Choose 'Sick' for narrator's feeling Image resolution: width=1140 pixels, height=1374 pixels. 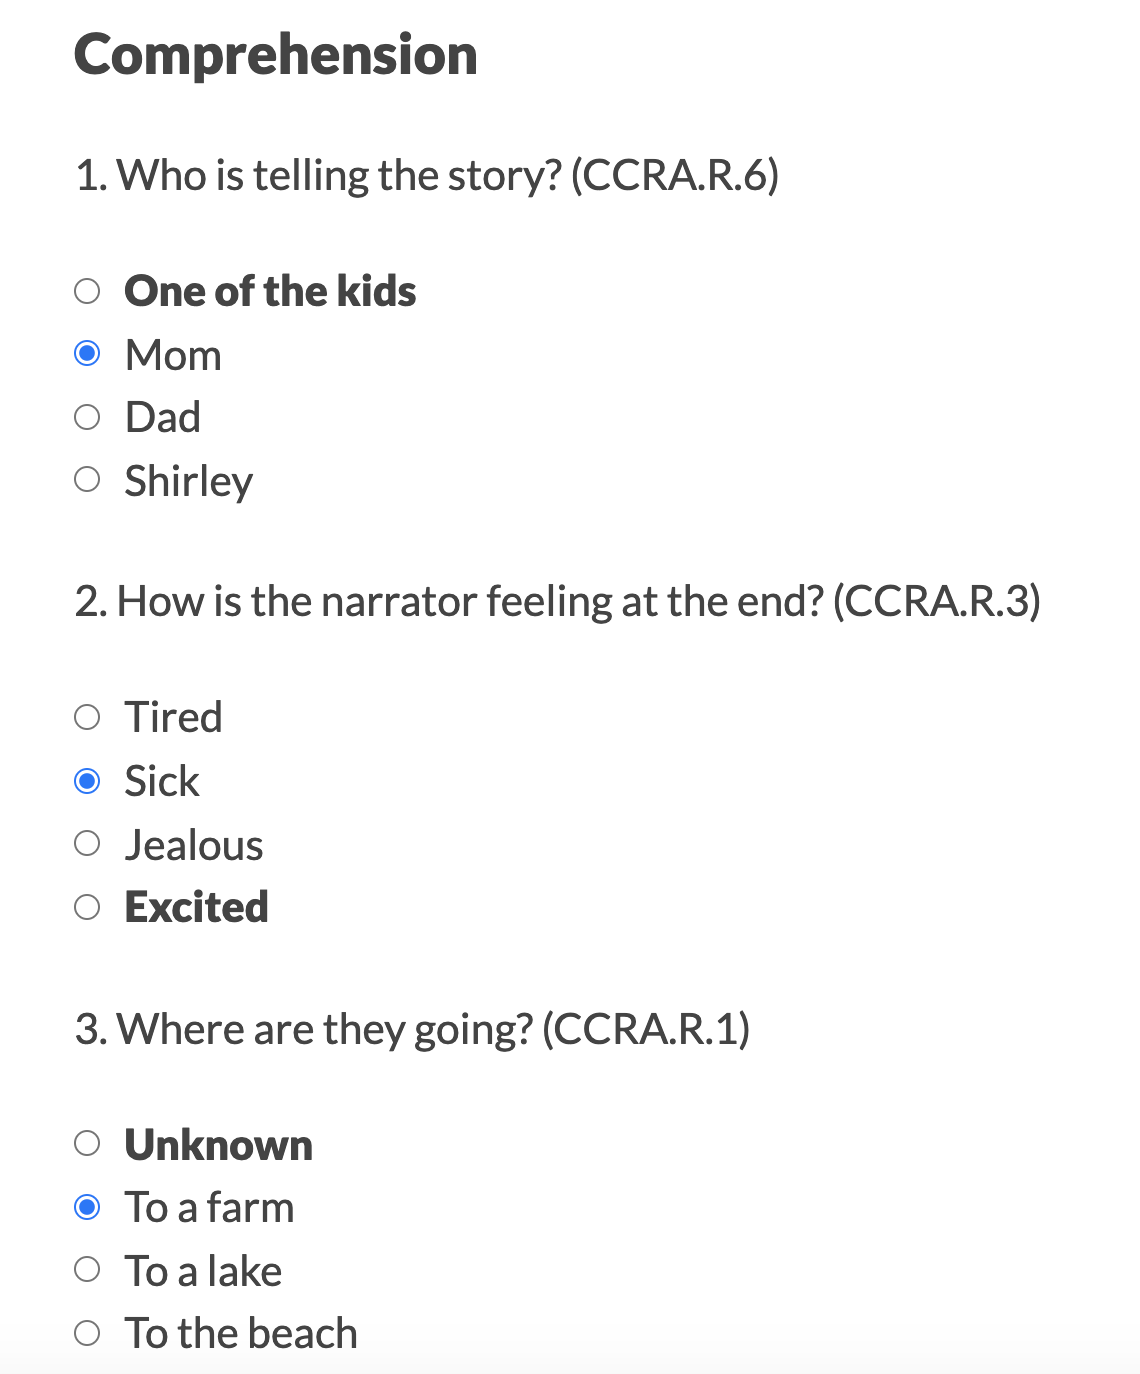88,781
